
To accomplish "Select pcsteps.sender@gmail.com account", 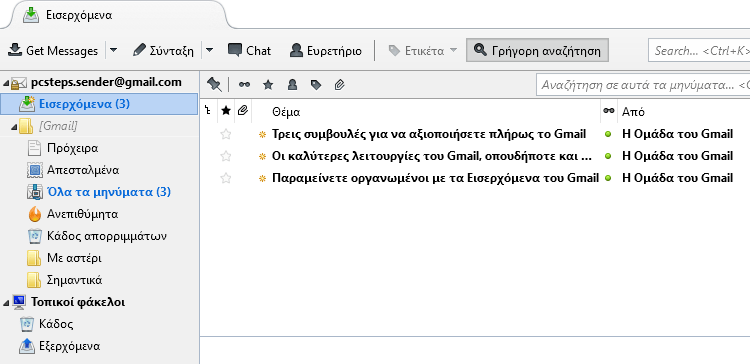I will pos(106,82).
